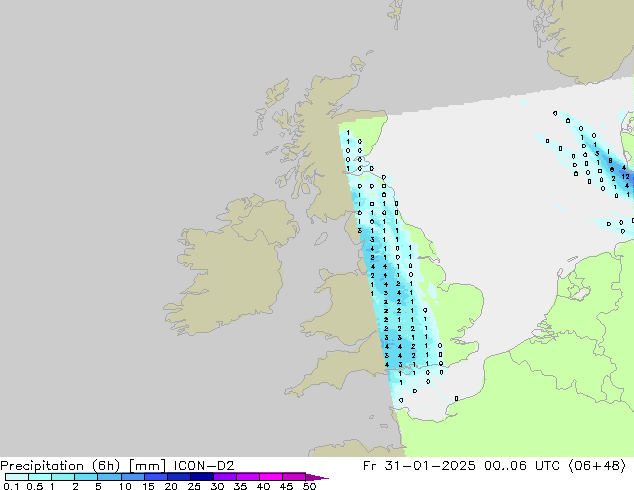The image size is (634, 490).
Task: Click the legend scale value "10"
Action: 125,486
